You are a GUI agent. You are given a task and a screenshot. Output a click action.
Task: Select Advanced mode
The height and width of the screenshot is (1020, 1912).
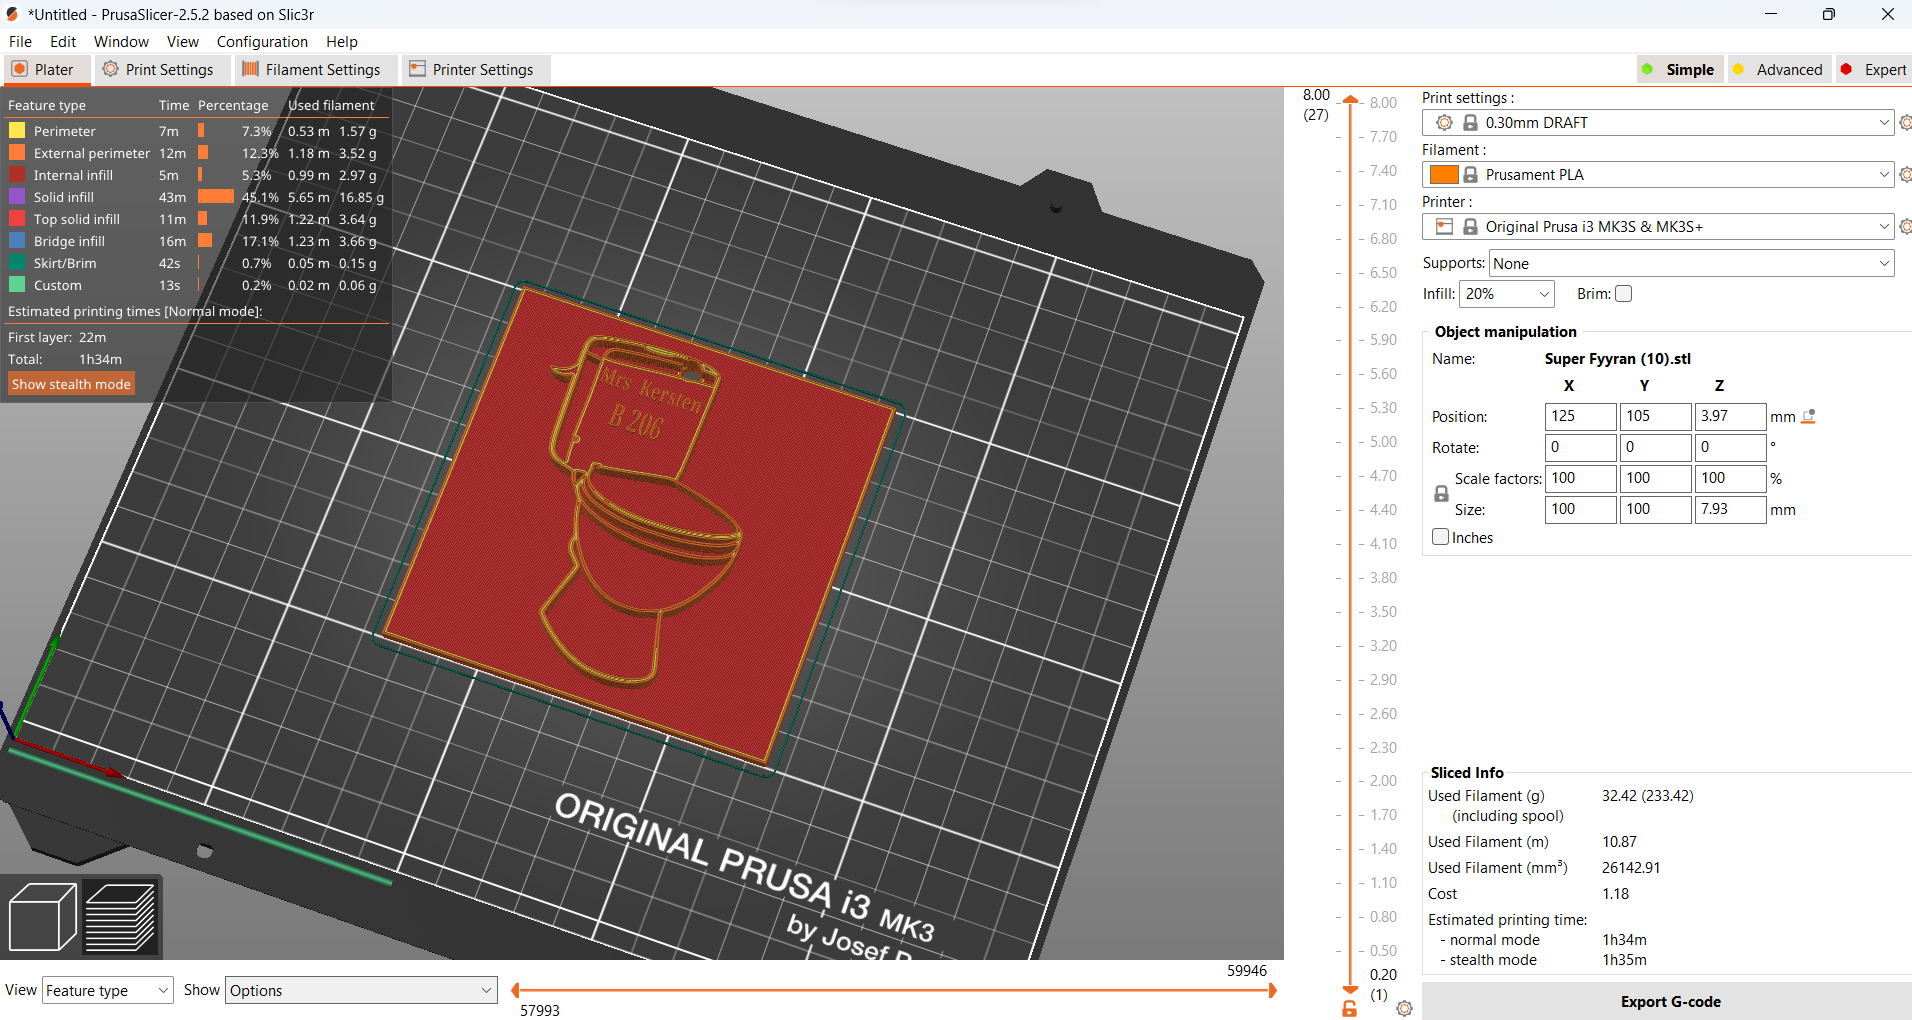coord(1778,70)
